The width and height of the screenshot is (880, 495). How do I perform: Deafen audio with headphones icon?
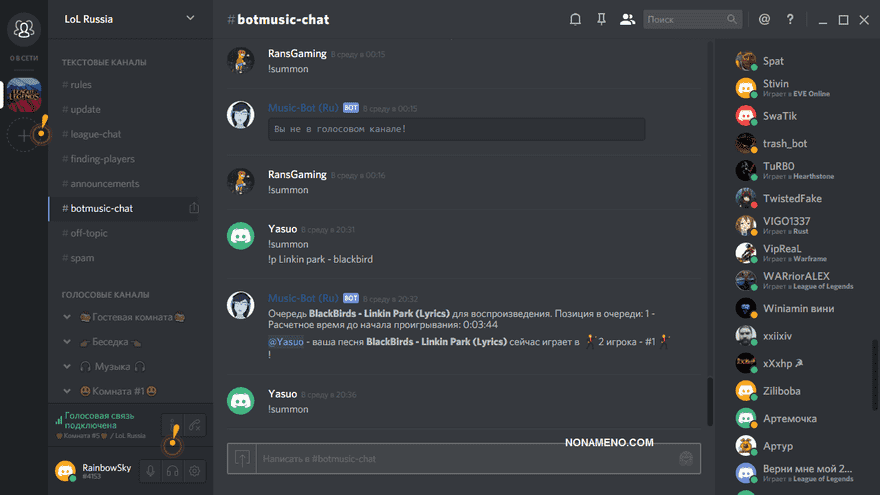click(x=172, y=471)
